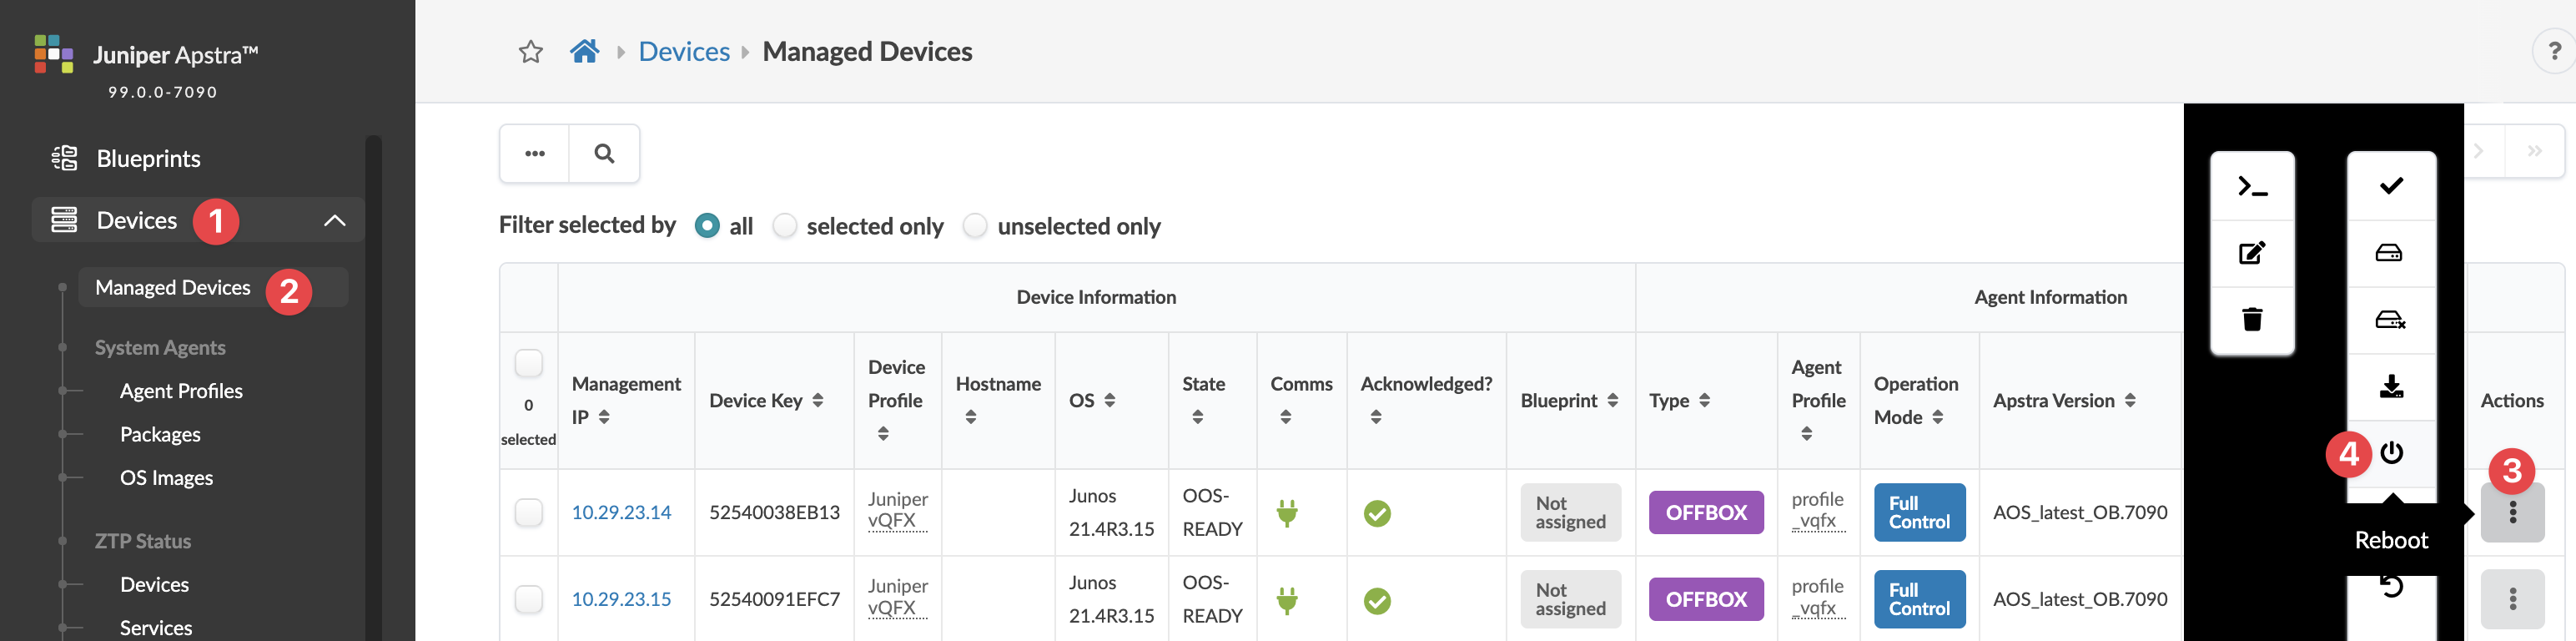Screen dimensions: 2576x641
Task: Click the checkmark acknowledge icon
Action: coord(2391,186)
